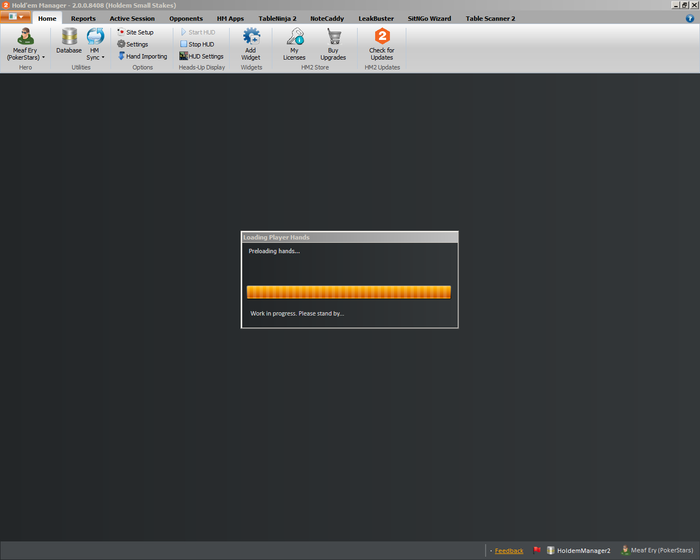
Task: Open the Opponents tab
Action: [x=186, y=18]
